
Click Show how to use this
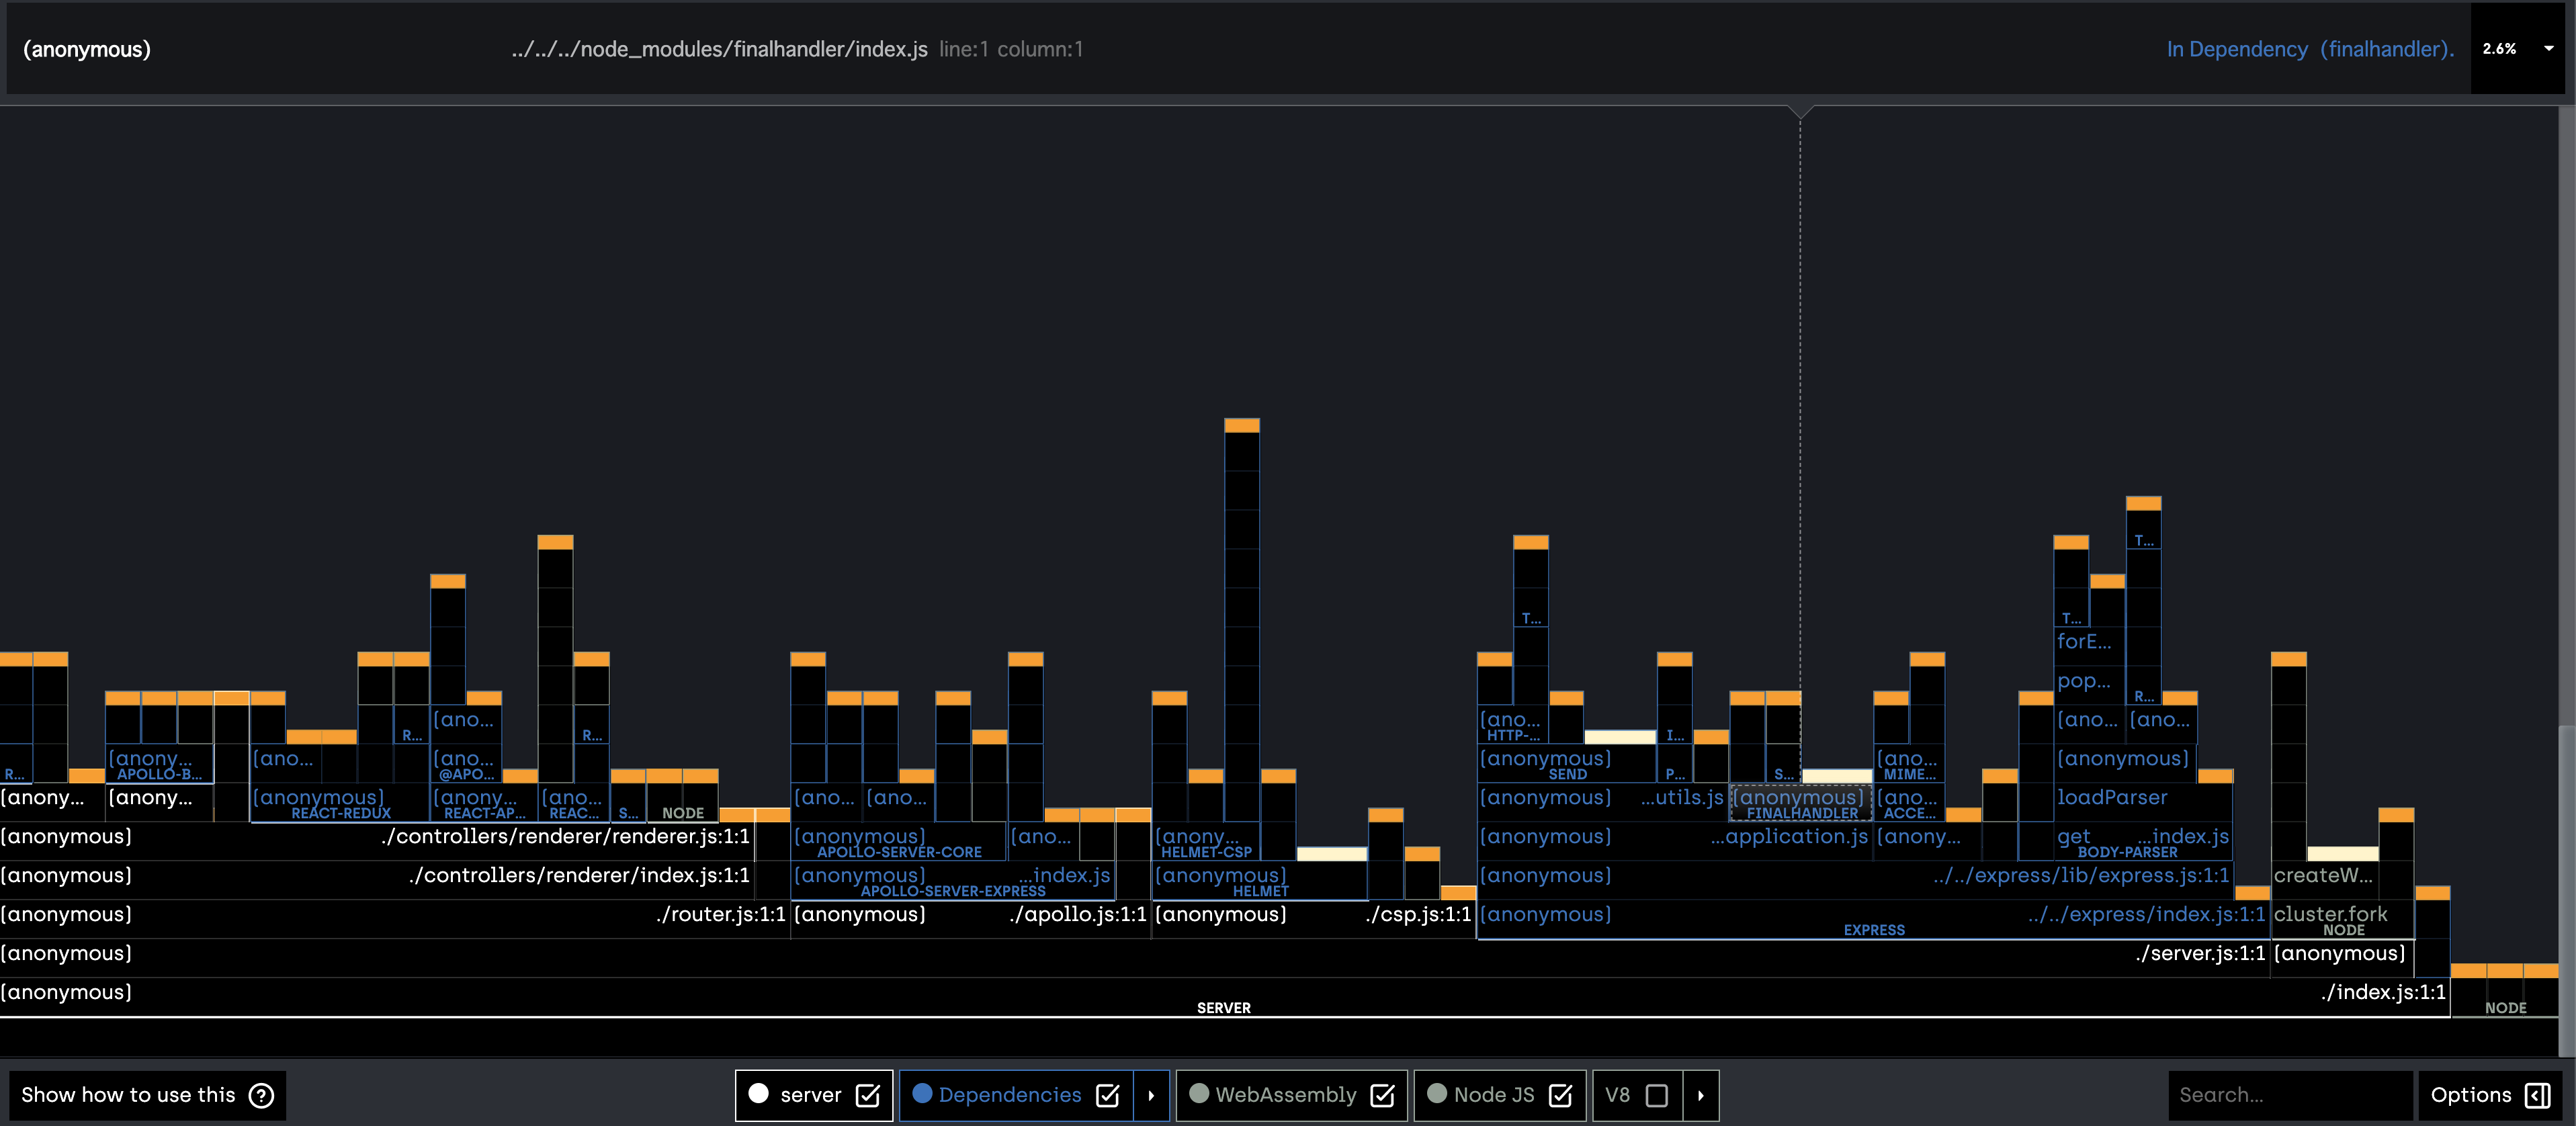pyautogui.click(x=128, y=1095)
